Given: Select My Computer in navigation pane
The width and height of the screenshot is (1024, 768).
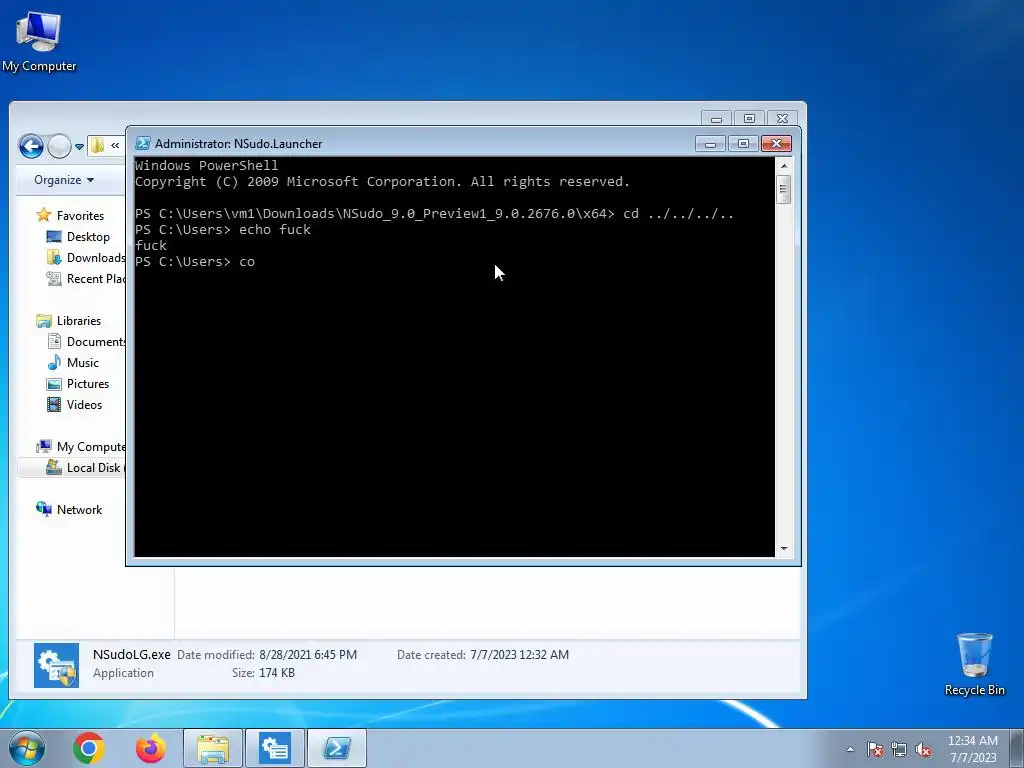Looking at the screenshot, I should (80, 447).
